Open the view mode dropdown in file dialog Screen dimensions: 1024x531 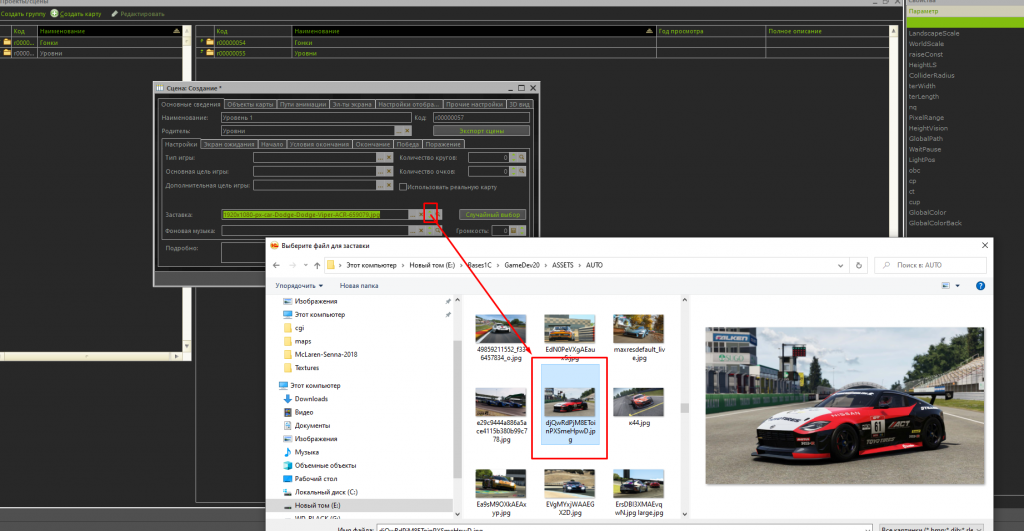(959, 285)
